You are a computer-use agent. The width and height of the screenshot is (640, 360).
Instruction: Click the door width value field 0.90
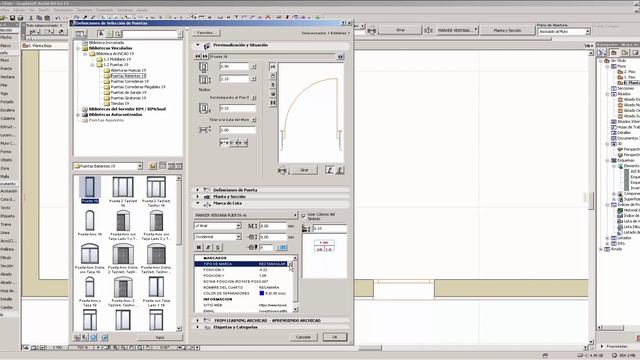(234, 67)
